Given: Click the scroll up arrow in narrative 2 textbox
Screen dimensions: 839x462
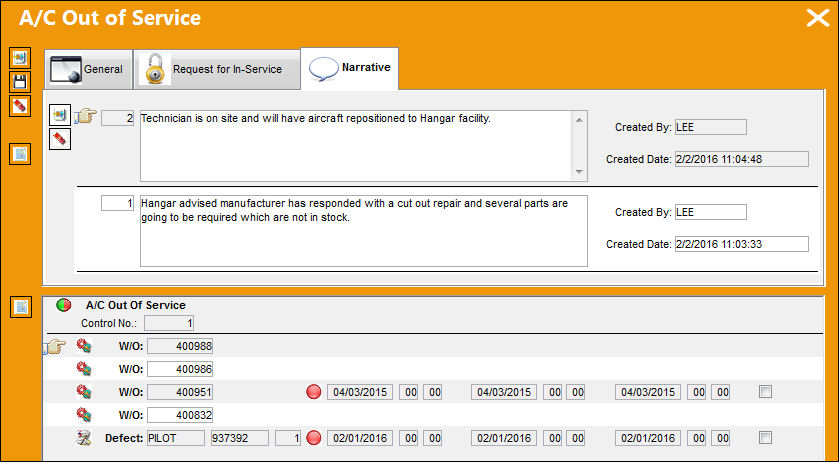Looking at the screenshot, I should pyautogui.click(x=579, y=120).
